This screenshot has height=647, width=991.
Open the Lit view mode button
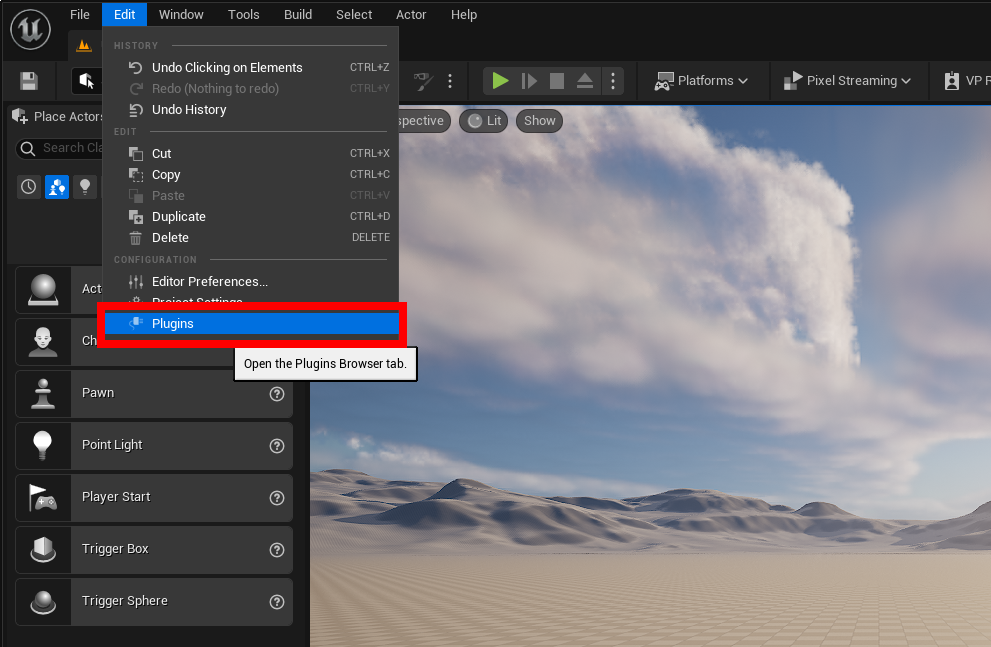coord(484,121)
